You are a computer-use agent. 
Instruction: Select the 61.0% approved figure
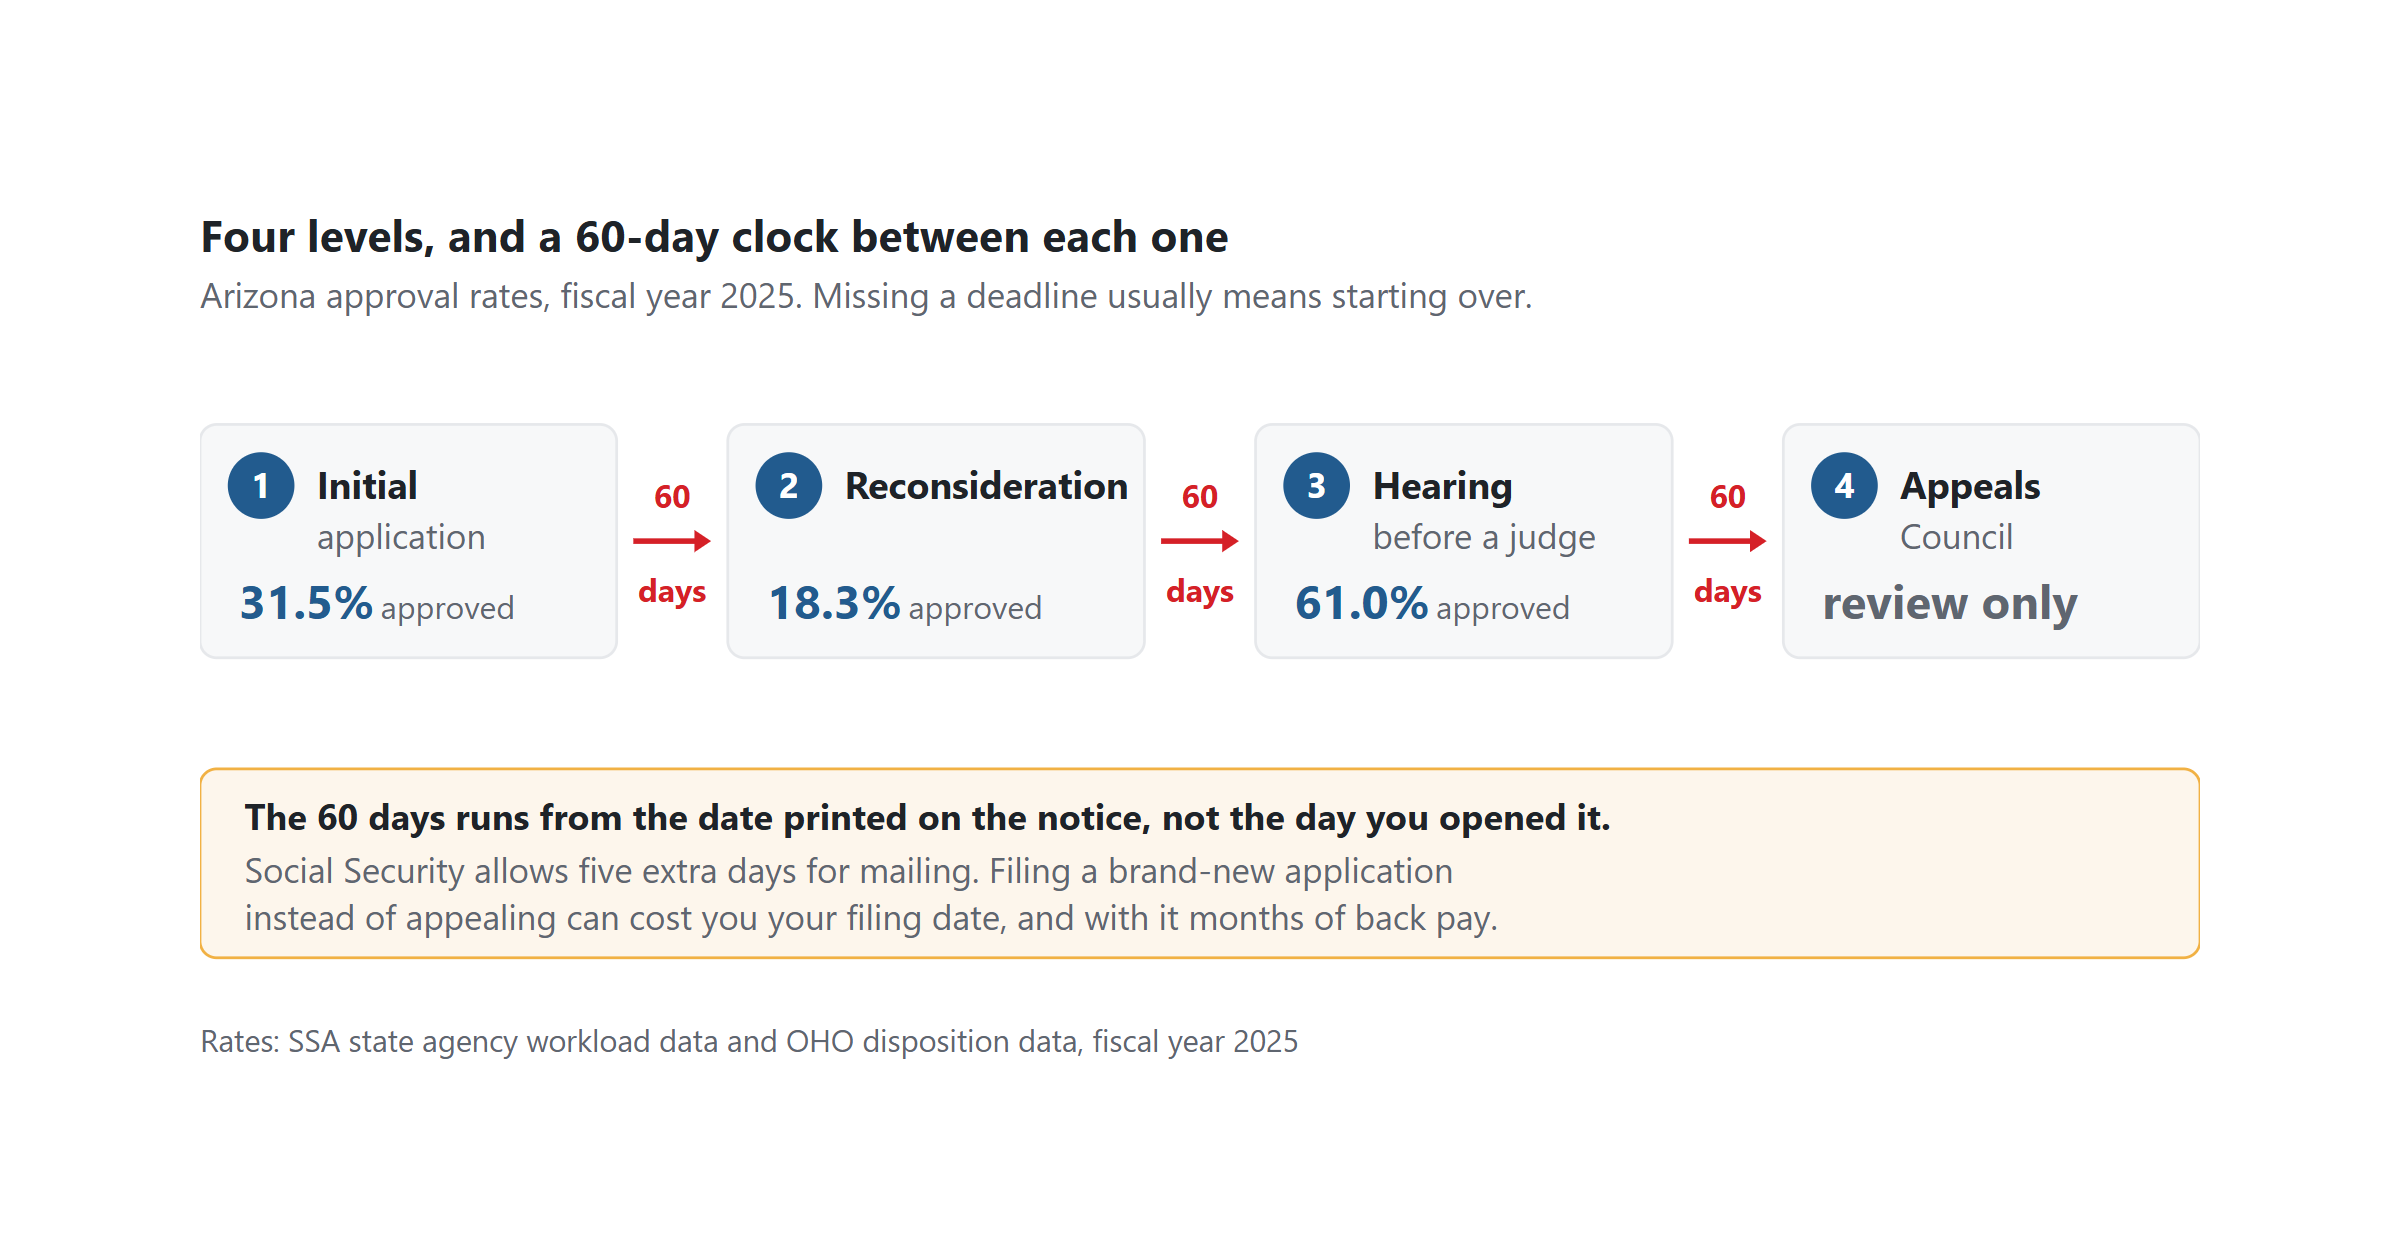1433,604
